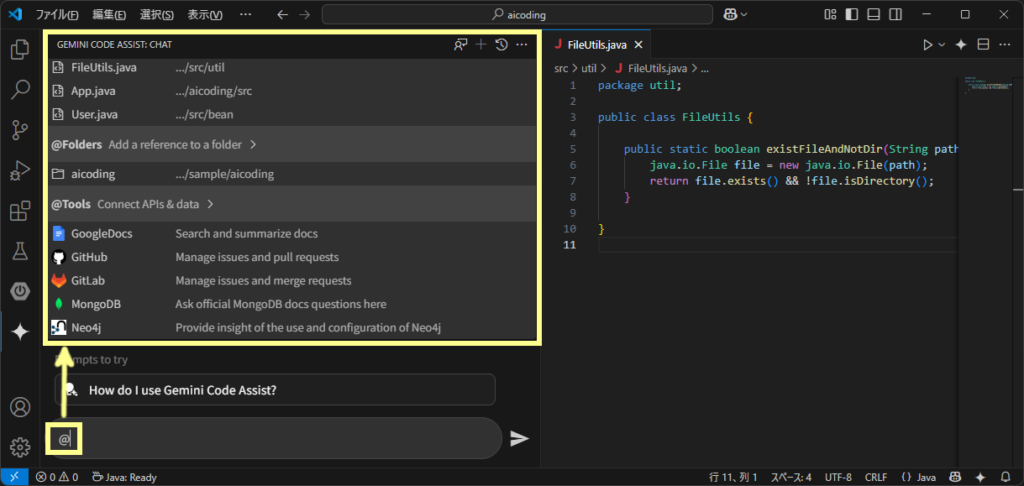Screen dimensions: 1024x486
Task: Open the Testing flask view
Action: click(20, 251)
